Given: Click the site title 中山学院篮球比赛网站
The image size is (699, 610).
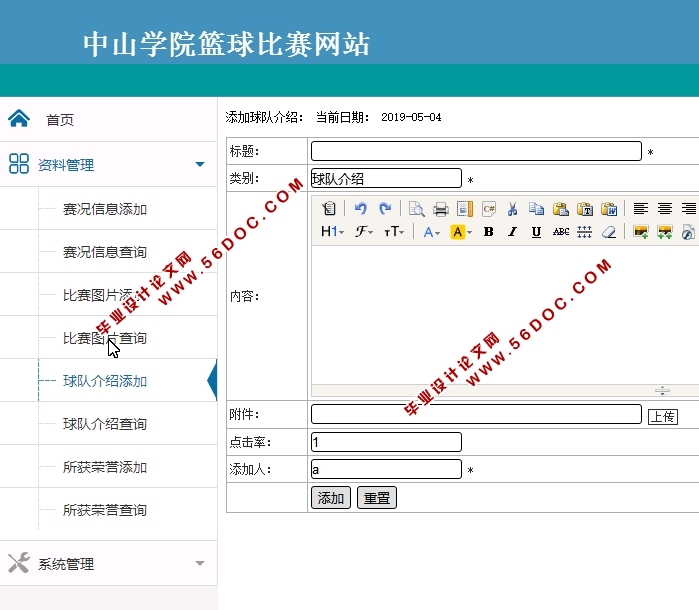Looking at the screenshot, I should coord(226,44).
